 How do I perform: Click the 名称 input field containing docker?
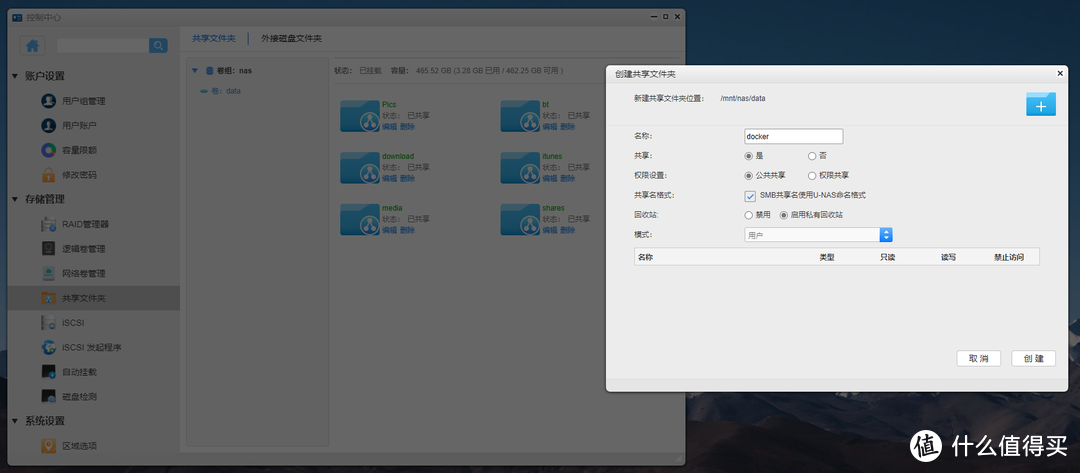tap(793, 136)
